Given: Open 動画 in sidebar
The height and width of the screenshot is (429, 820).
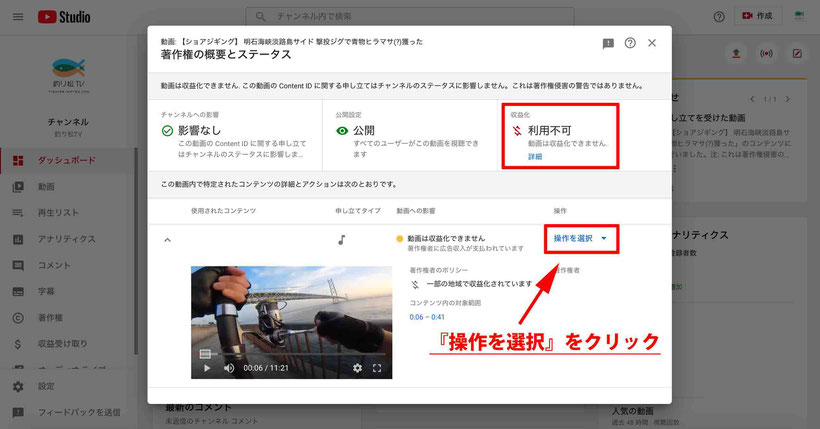Looking at the screenshot, I should point(67,187).
